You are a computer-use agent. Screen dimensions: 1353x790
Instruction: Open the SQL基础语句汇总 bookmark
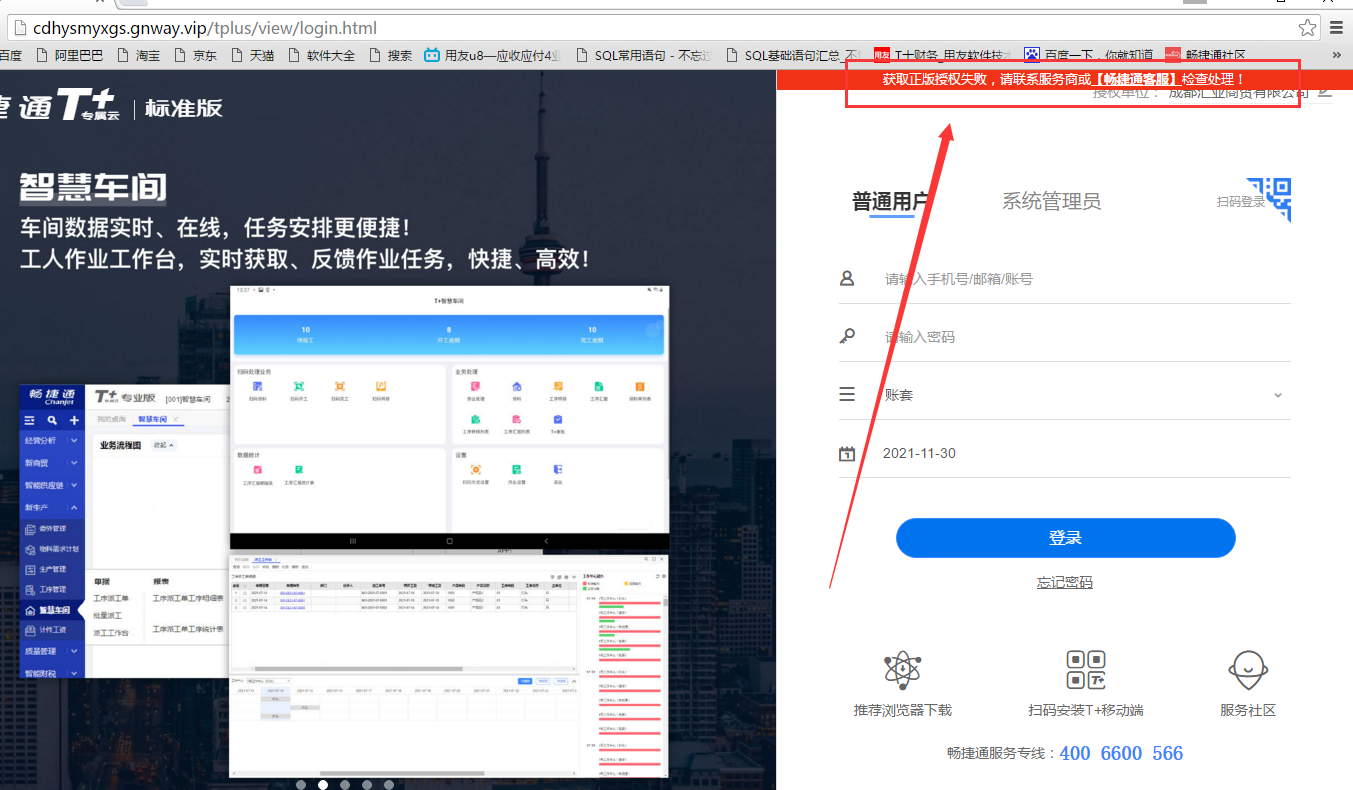[794, 55]
